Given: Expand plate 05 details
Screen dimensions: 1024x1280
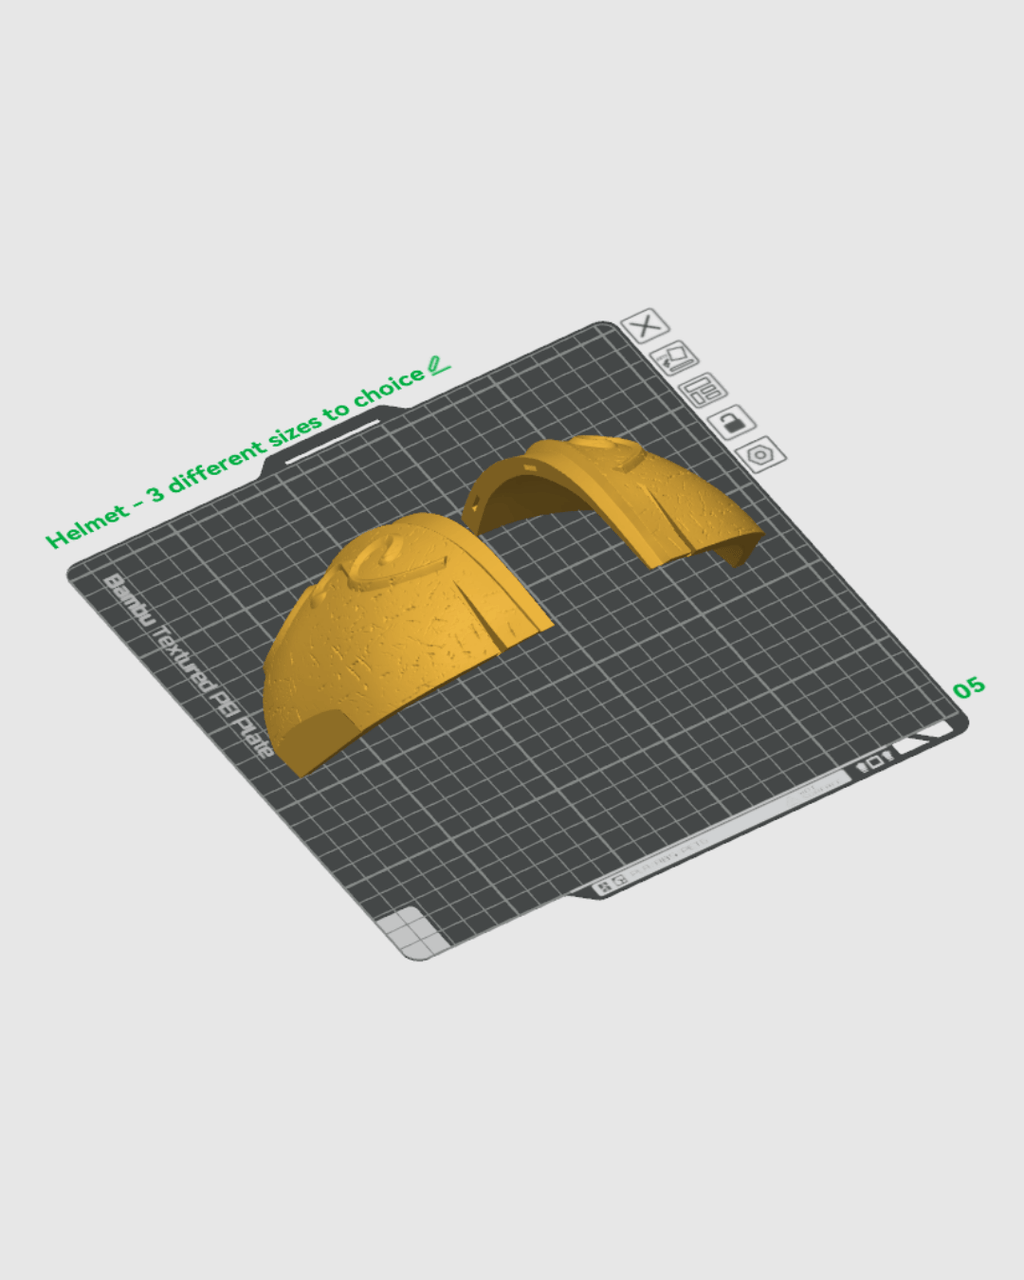Looking at the screenshot, I should (x=968, y=688).
